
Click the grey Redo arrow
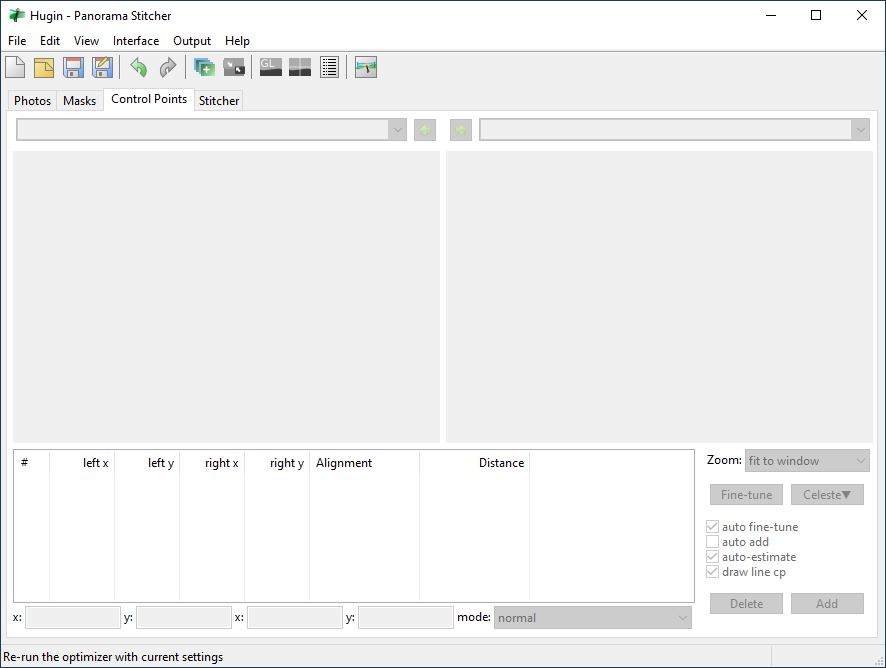[x=168, y=67]
